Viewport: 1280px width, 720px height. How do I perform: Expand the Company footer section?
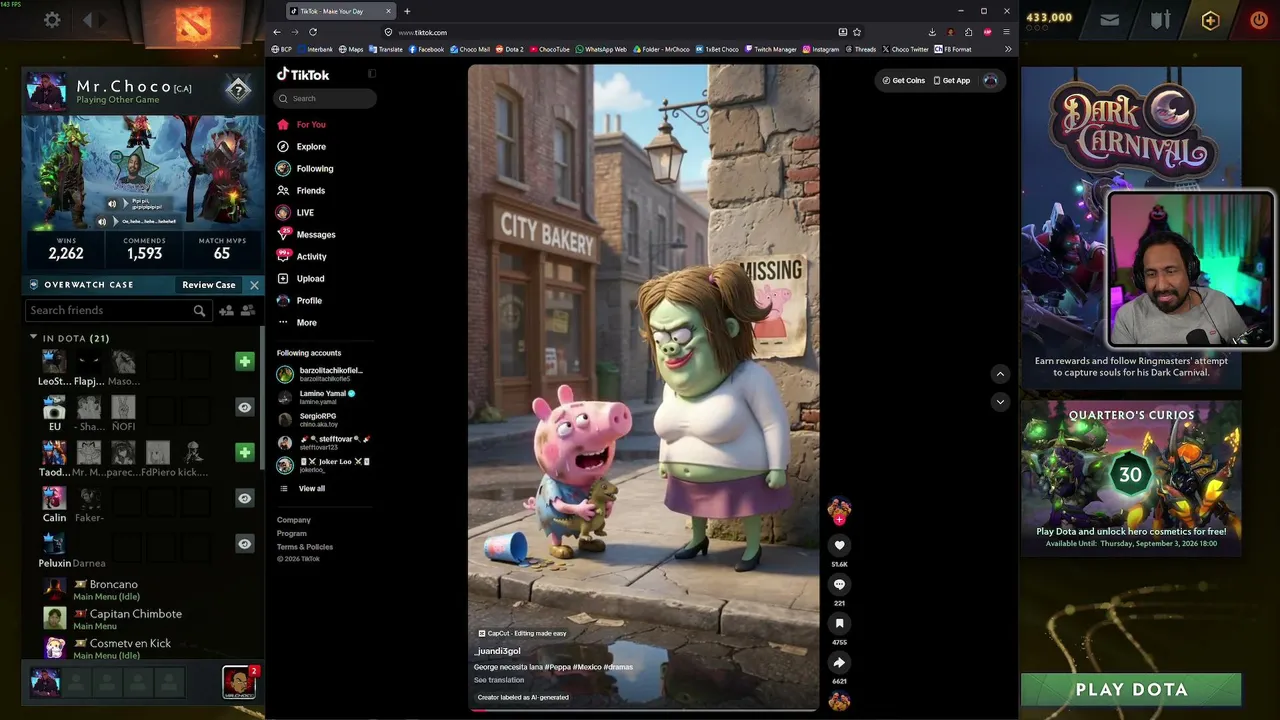[294, 520]
